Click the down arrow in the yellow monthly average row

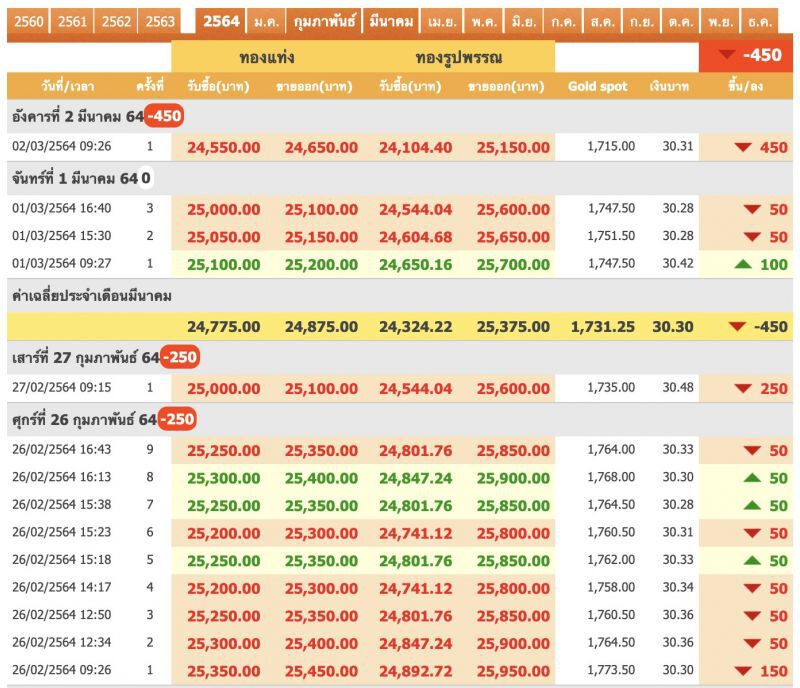pyautogui.click(x=737, y=326)
